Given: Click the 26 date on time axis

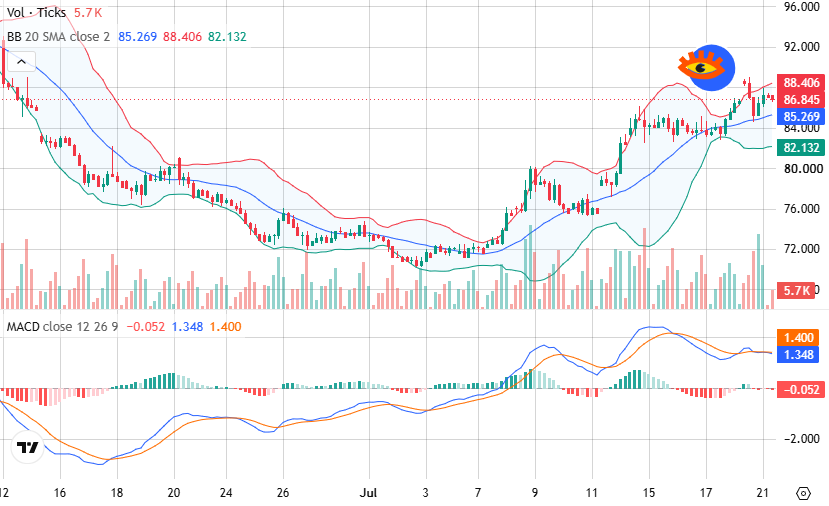Looking at the screenshot, I should coord(283,493).
